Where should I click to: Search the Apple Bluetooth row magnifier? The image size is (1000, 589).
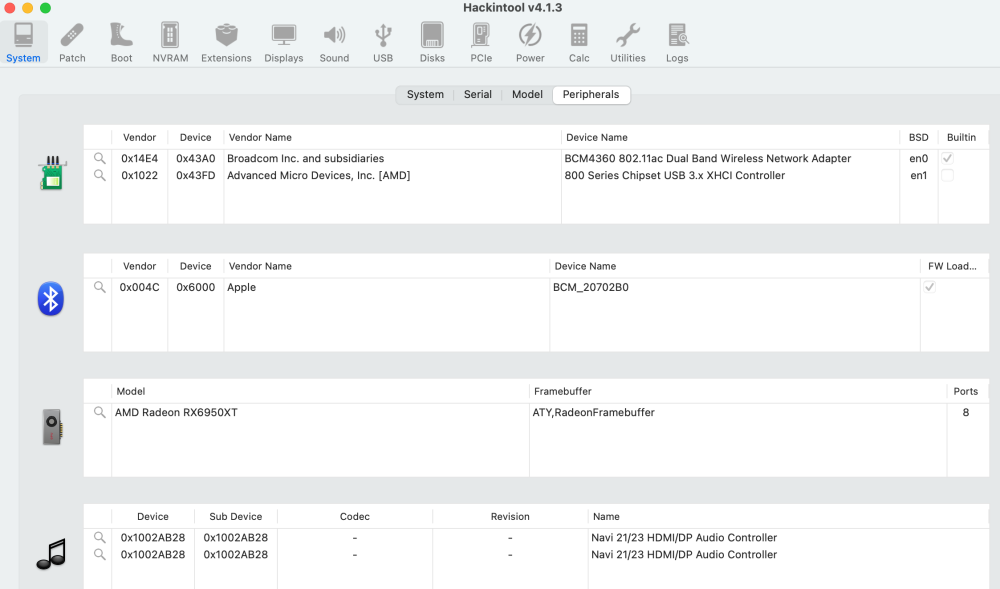tap(99, 287)
